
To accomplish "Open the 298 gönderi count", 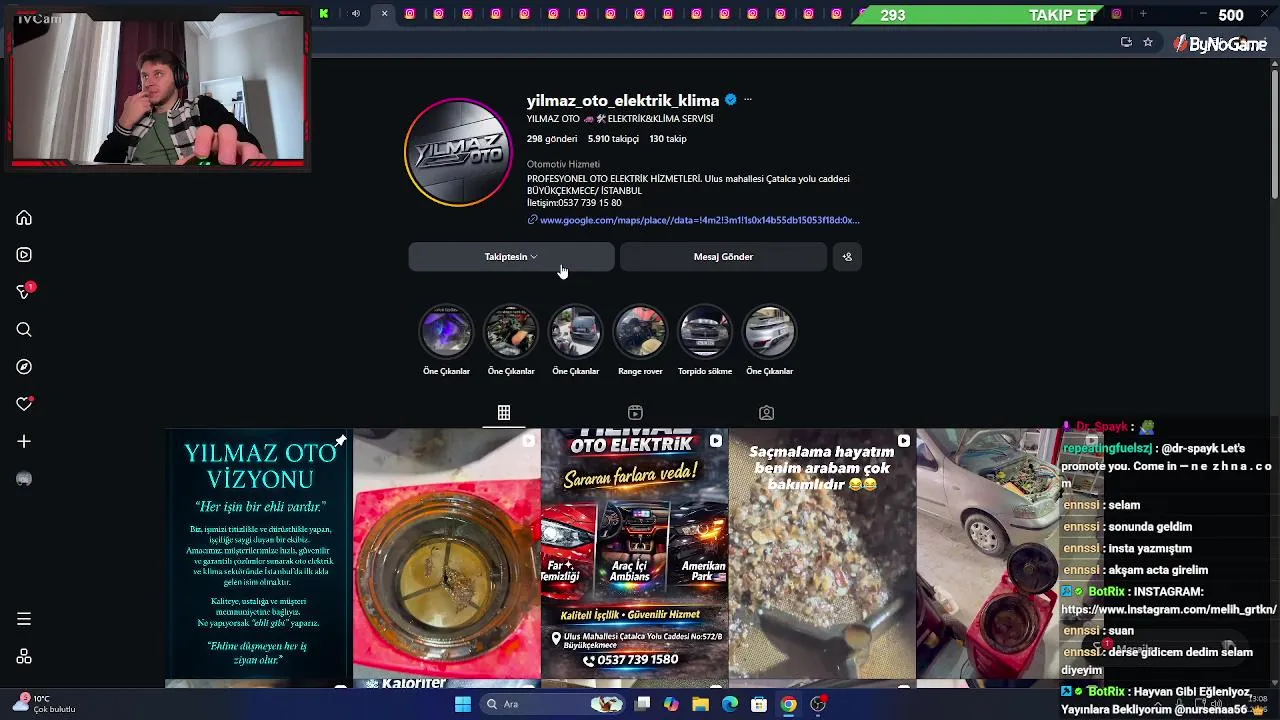I will click(552, 139).
